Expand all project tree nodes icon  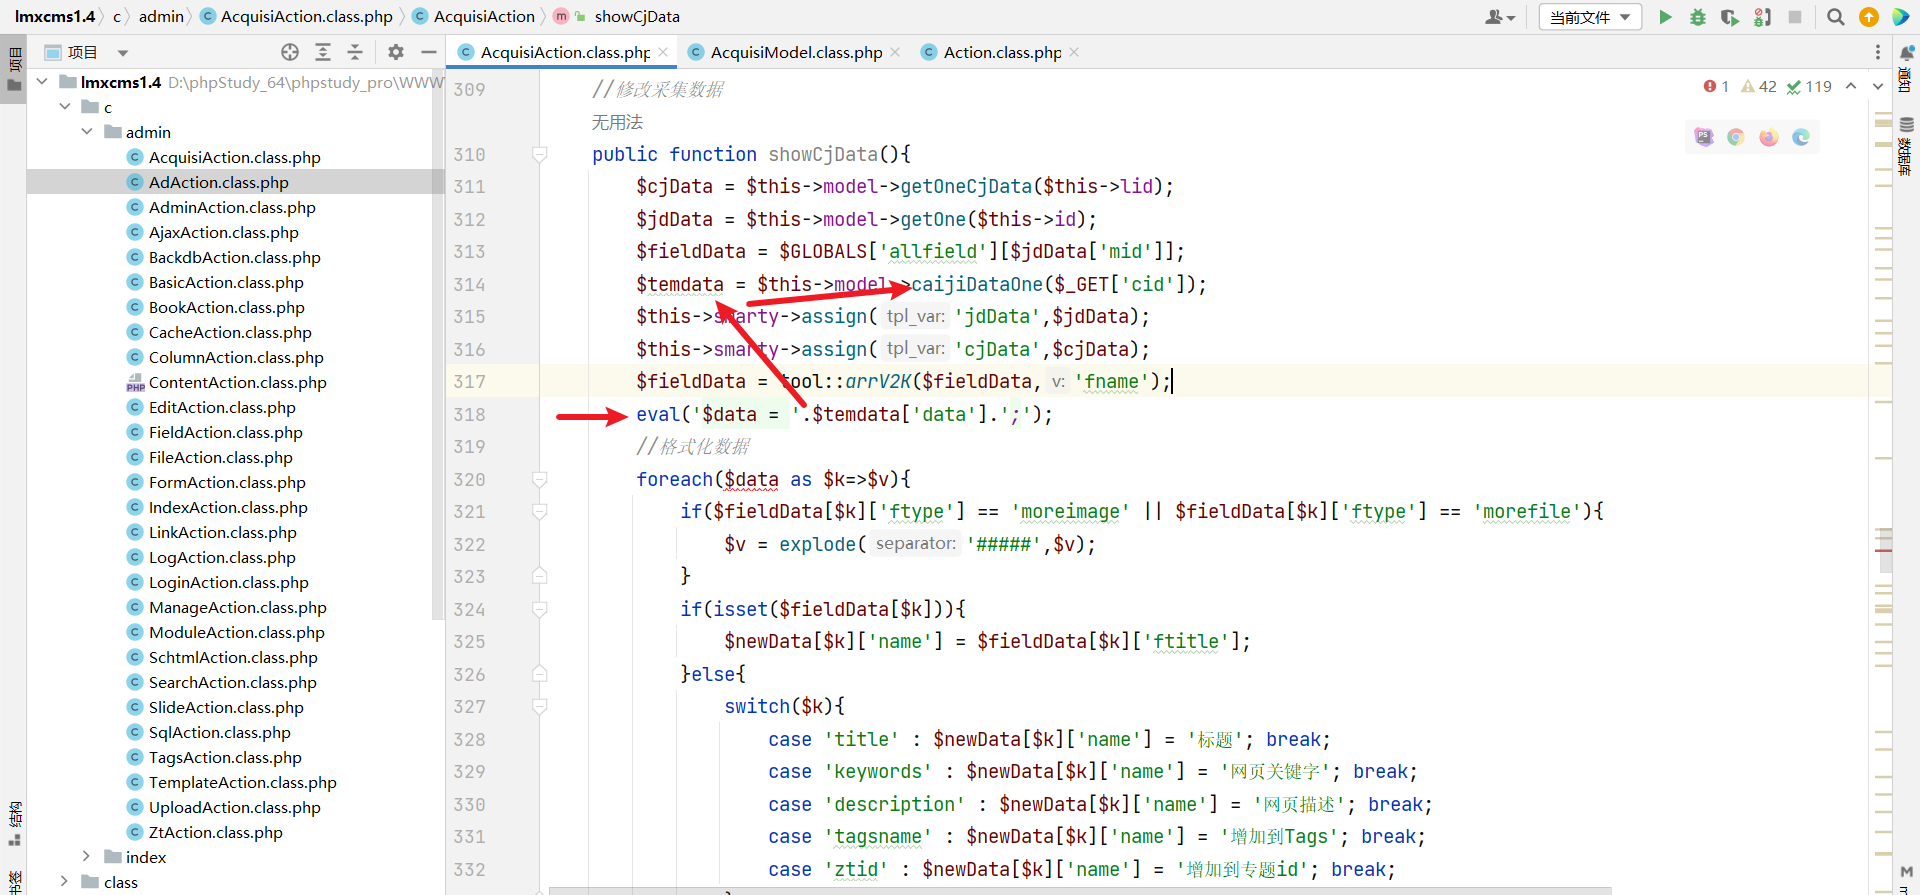point(322,52)
